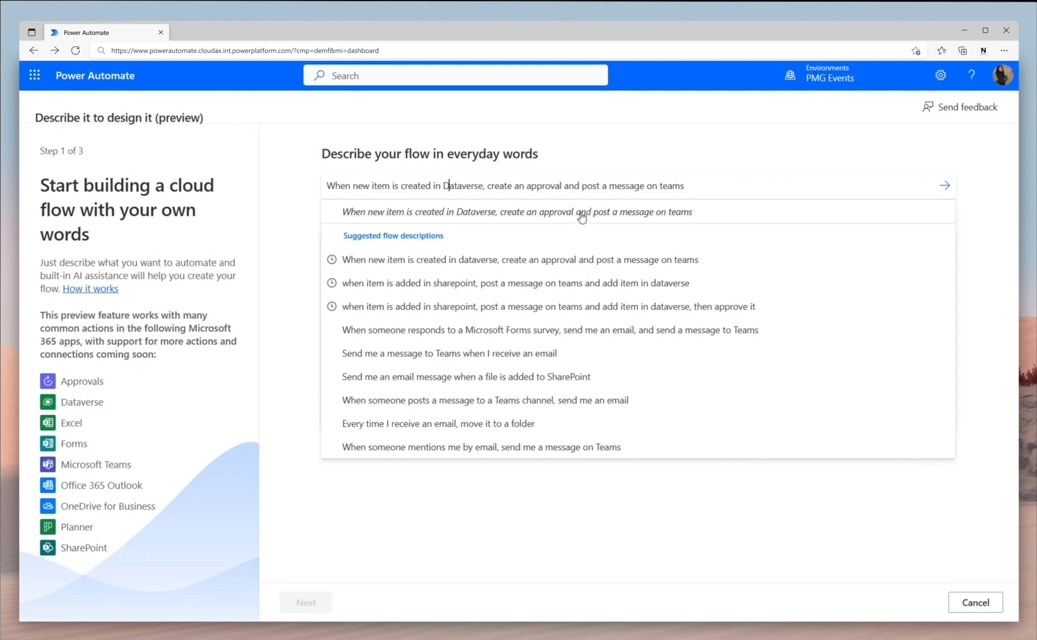Image resolution: width=1037 pixels, height=640 pixels.
Task: Click the Approvals app icon
Action: coord(48,381)
